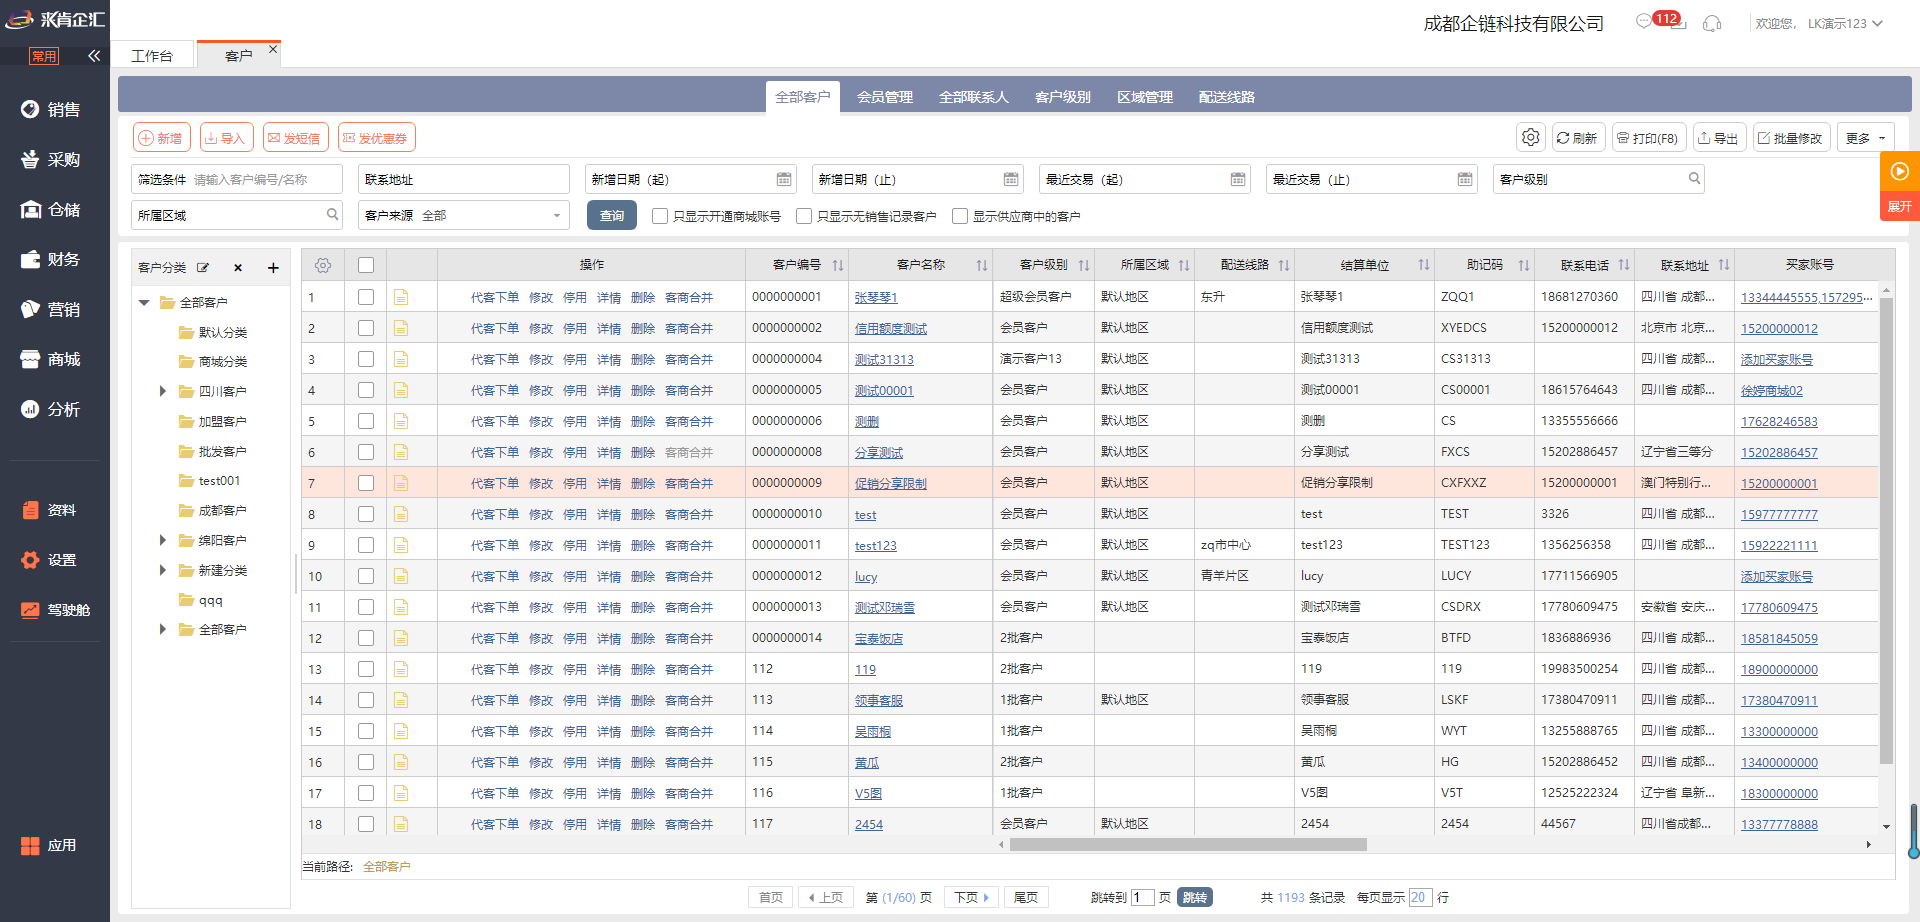Click the plus icon to add category
This screenshot has height=922, width=1920.
pos(273,268)
